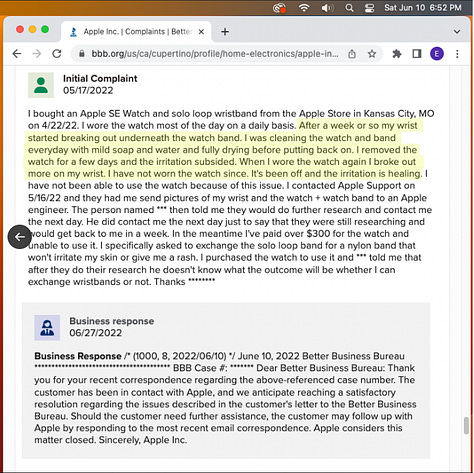Click the date and time in menu bar

[423, 7]
